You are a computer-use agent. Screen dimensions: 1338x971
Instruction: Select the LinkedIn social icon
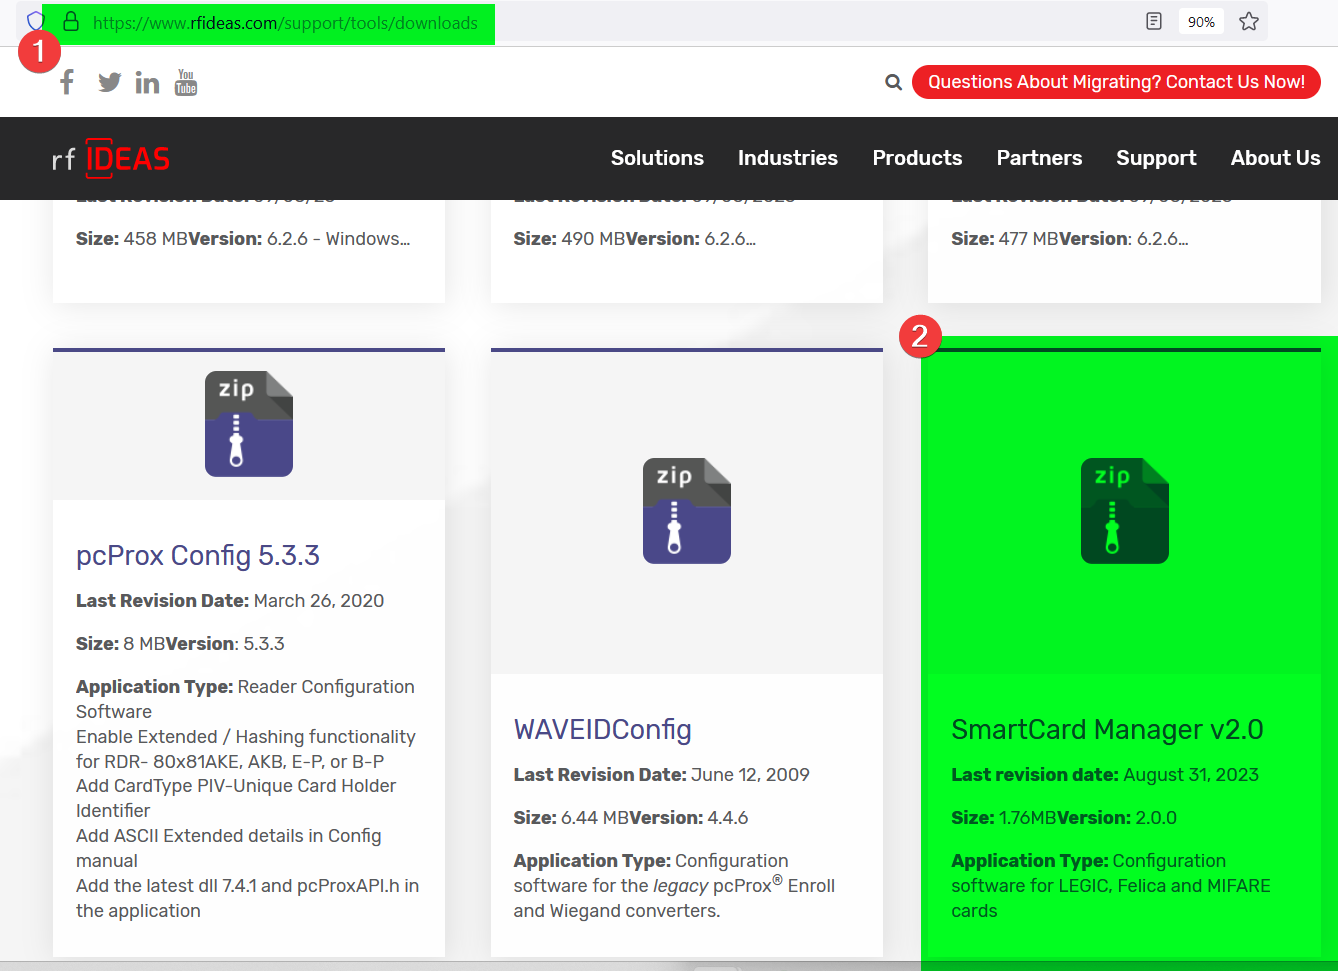(147, 82)
